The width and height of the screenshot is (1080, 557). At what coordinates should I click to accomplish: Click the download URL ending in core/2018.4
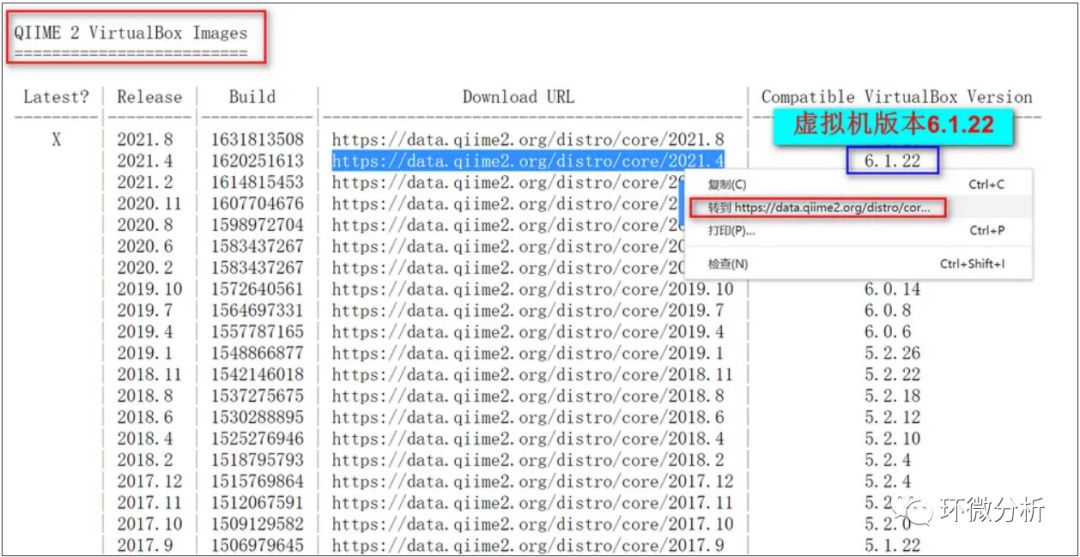pyautogui.click(x=528, y=439)
